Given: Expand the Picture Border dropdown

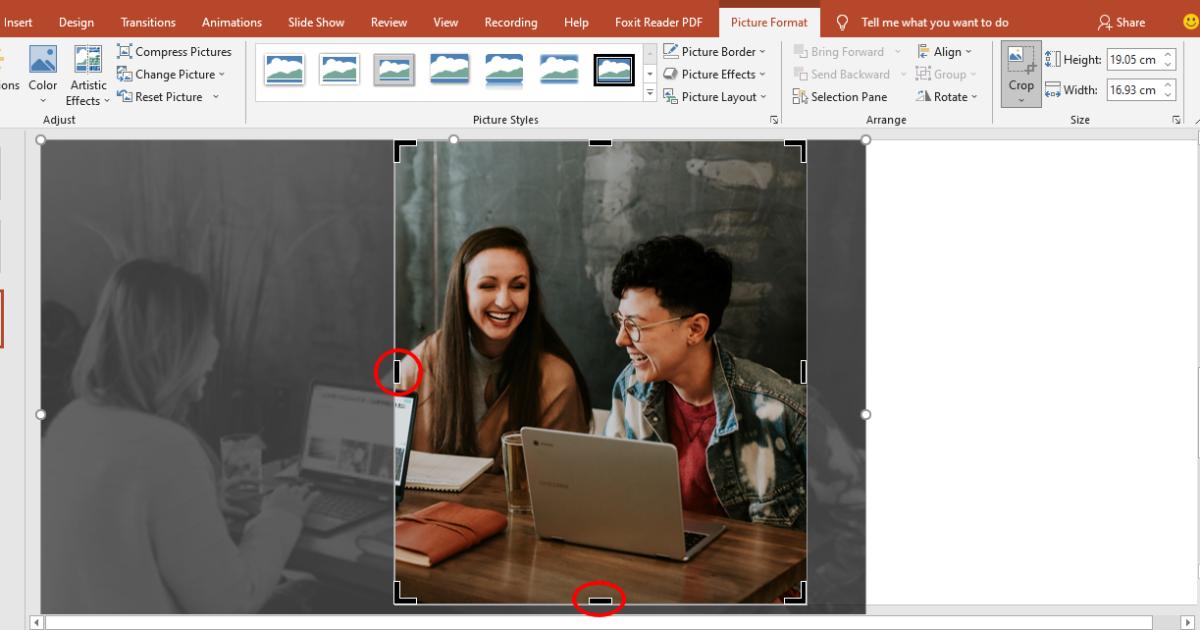Looking at the screenshot, I should [715, 52].
